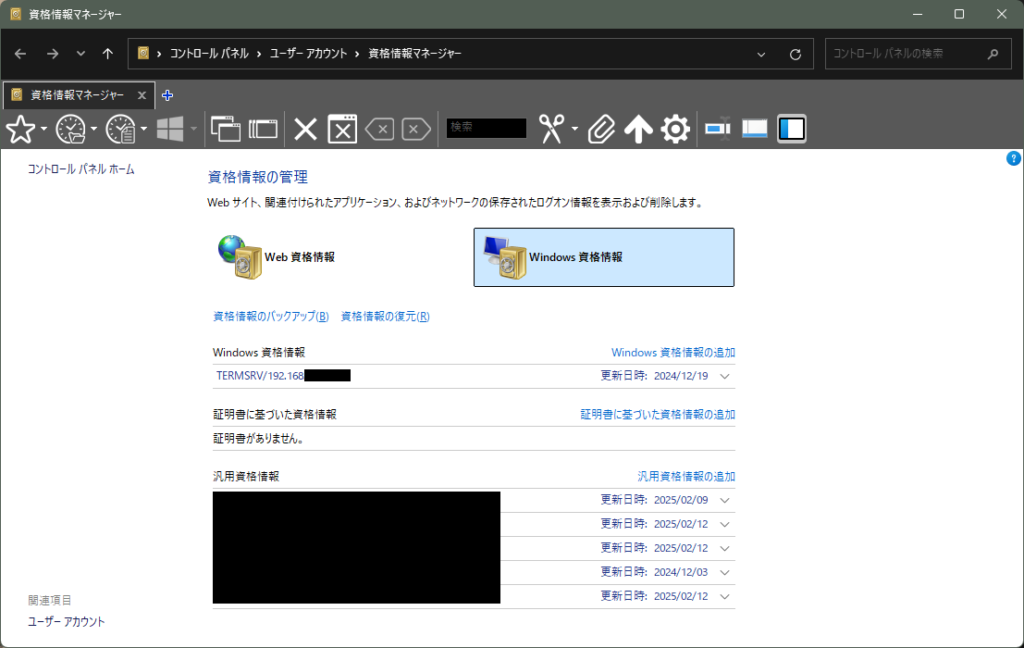This screenshot has width=1024, height=648.
Task: Open the address bar history dropdown
Action: pyautogui.click(x=761, y=54)
